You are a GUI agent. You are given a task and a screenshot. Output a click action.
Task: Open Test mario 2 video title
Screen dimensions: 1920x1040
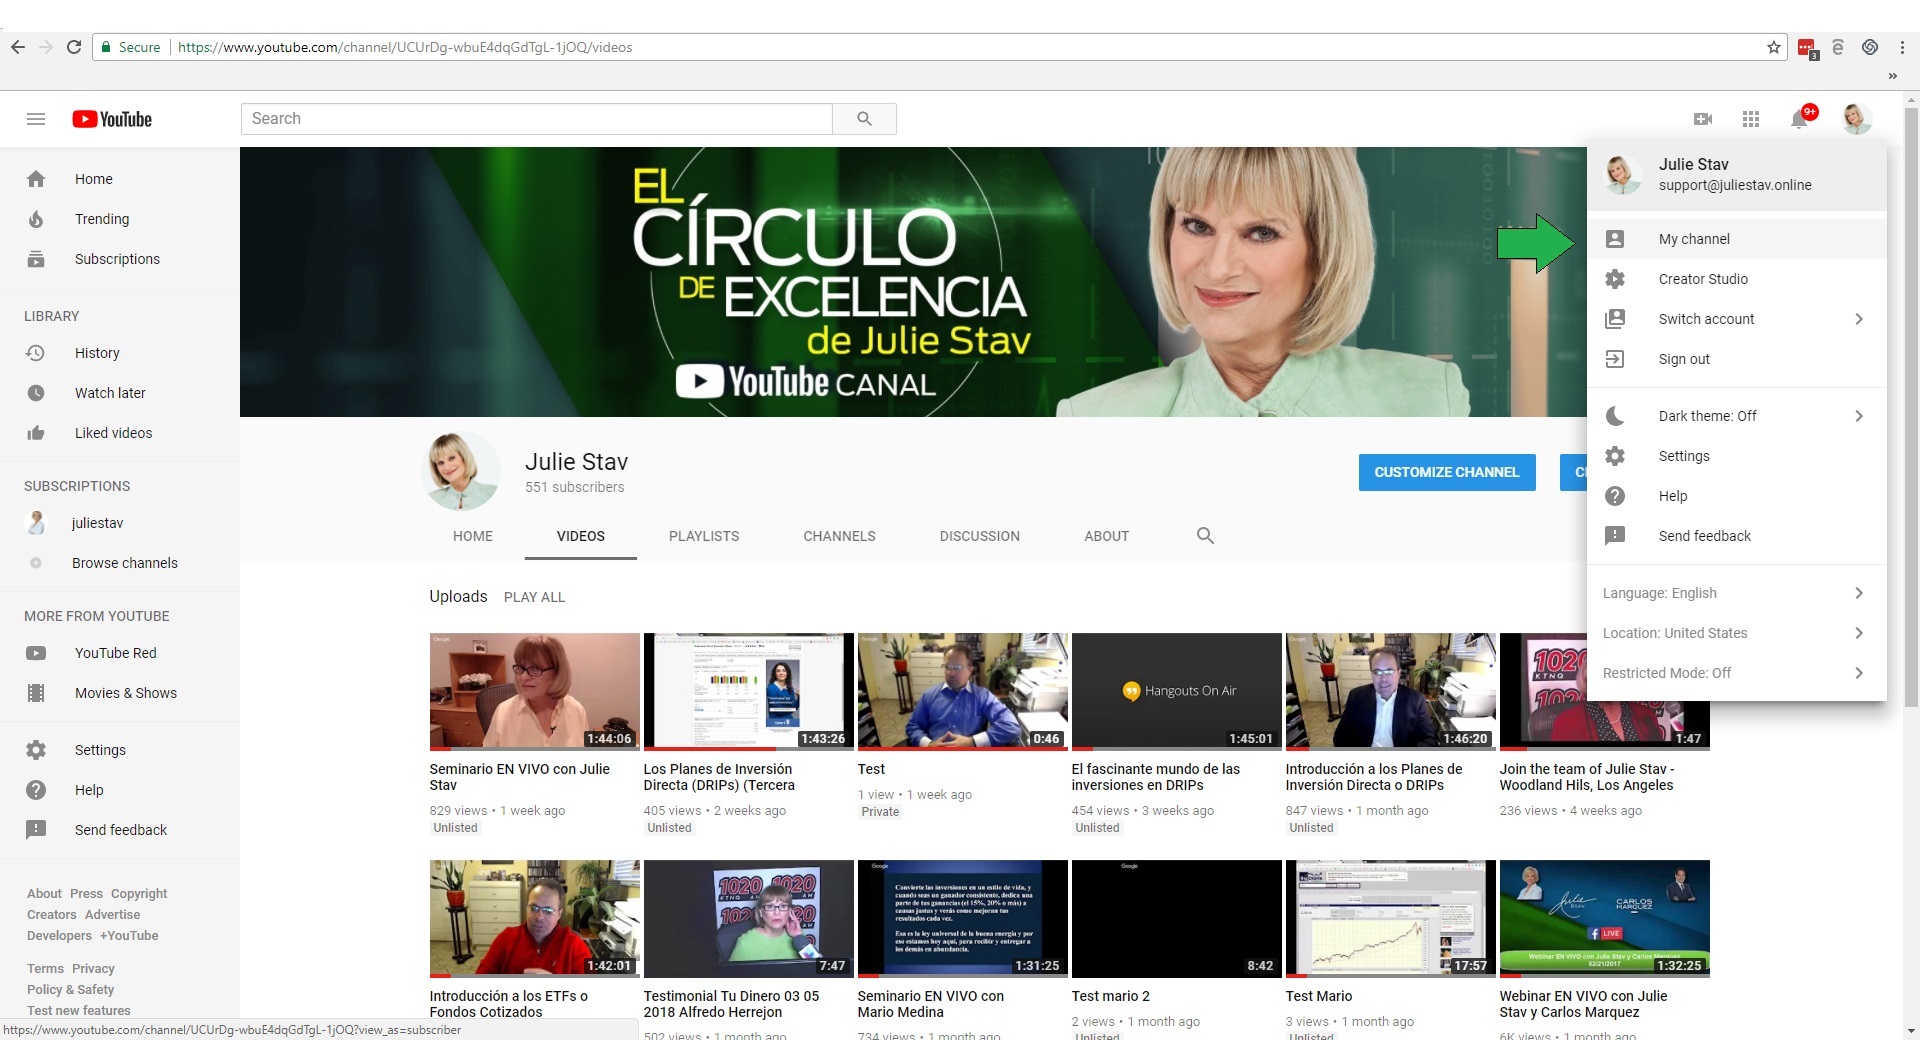tap(1110, 996)
